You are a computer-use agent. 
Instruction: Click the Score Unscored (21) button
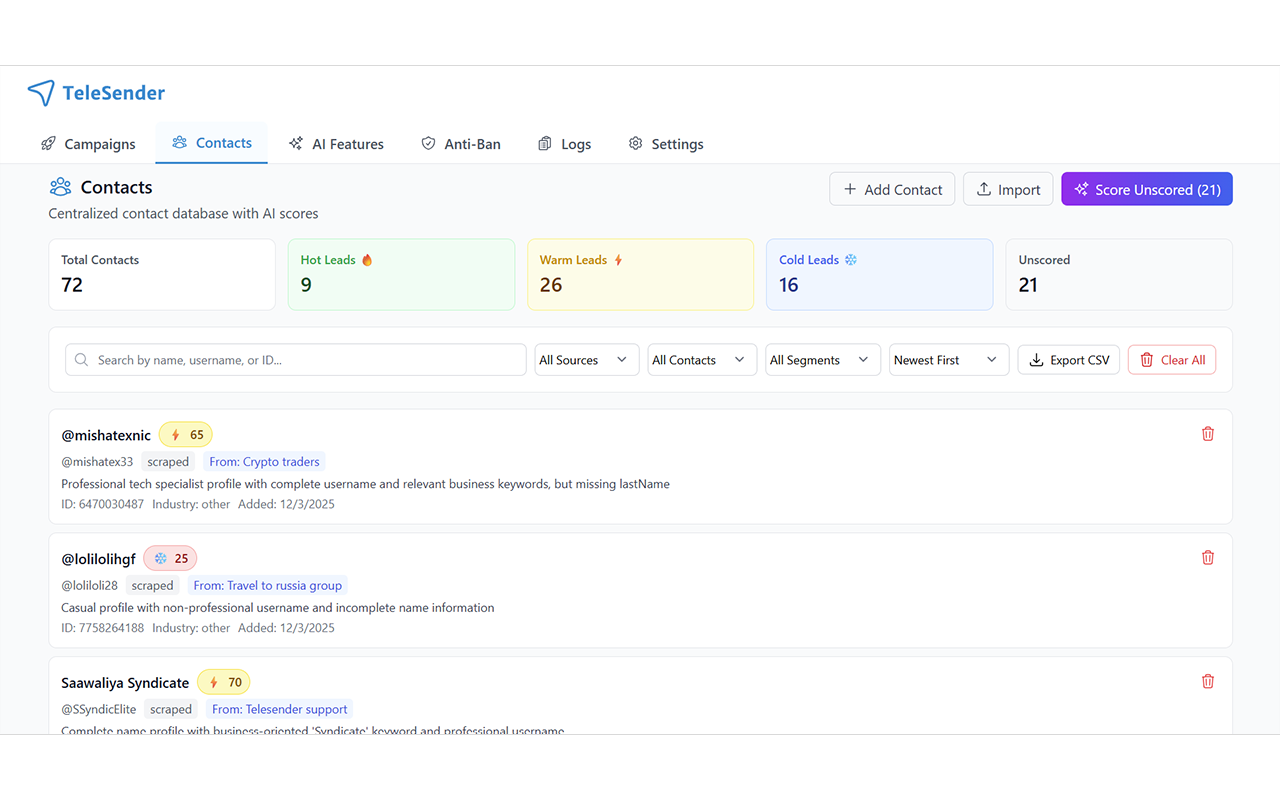(x=1147, y=189)
